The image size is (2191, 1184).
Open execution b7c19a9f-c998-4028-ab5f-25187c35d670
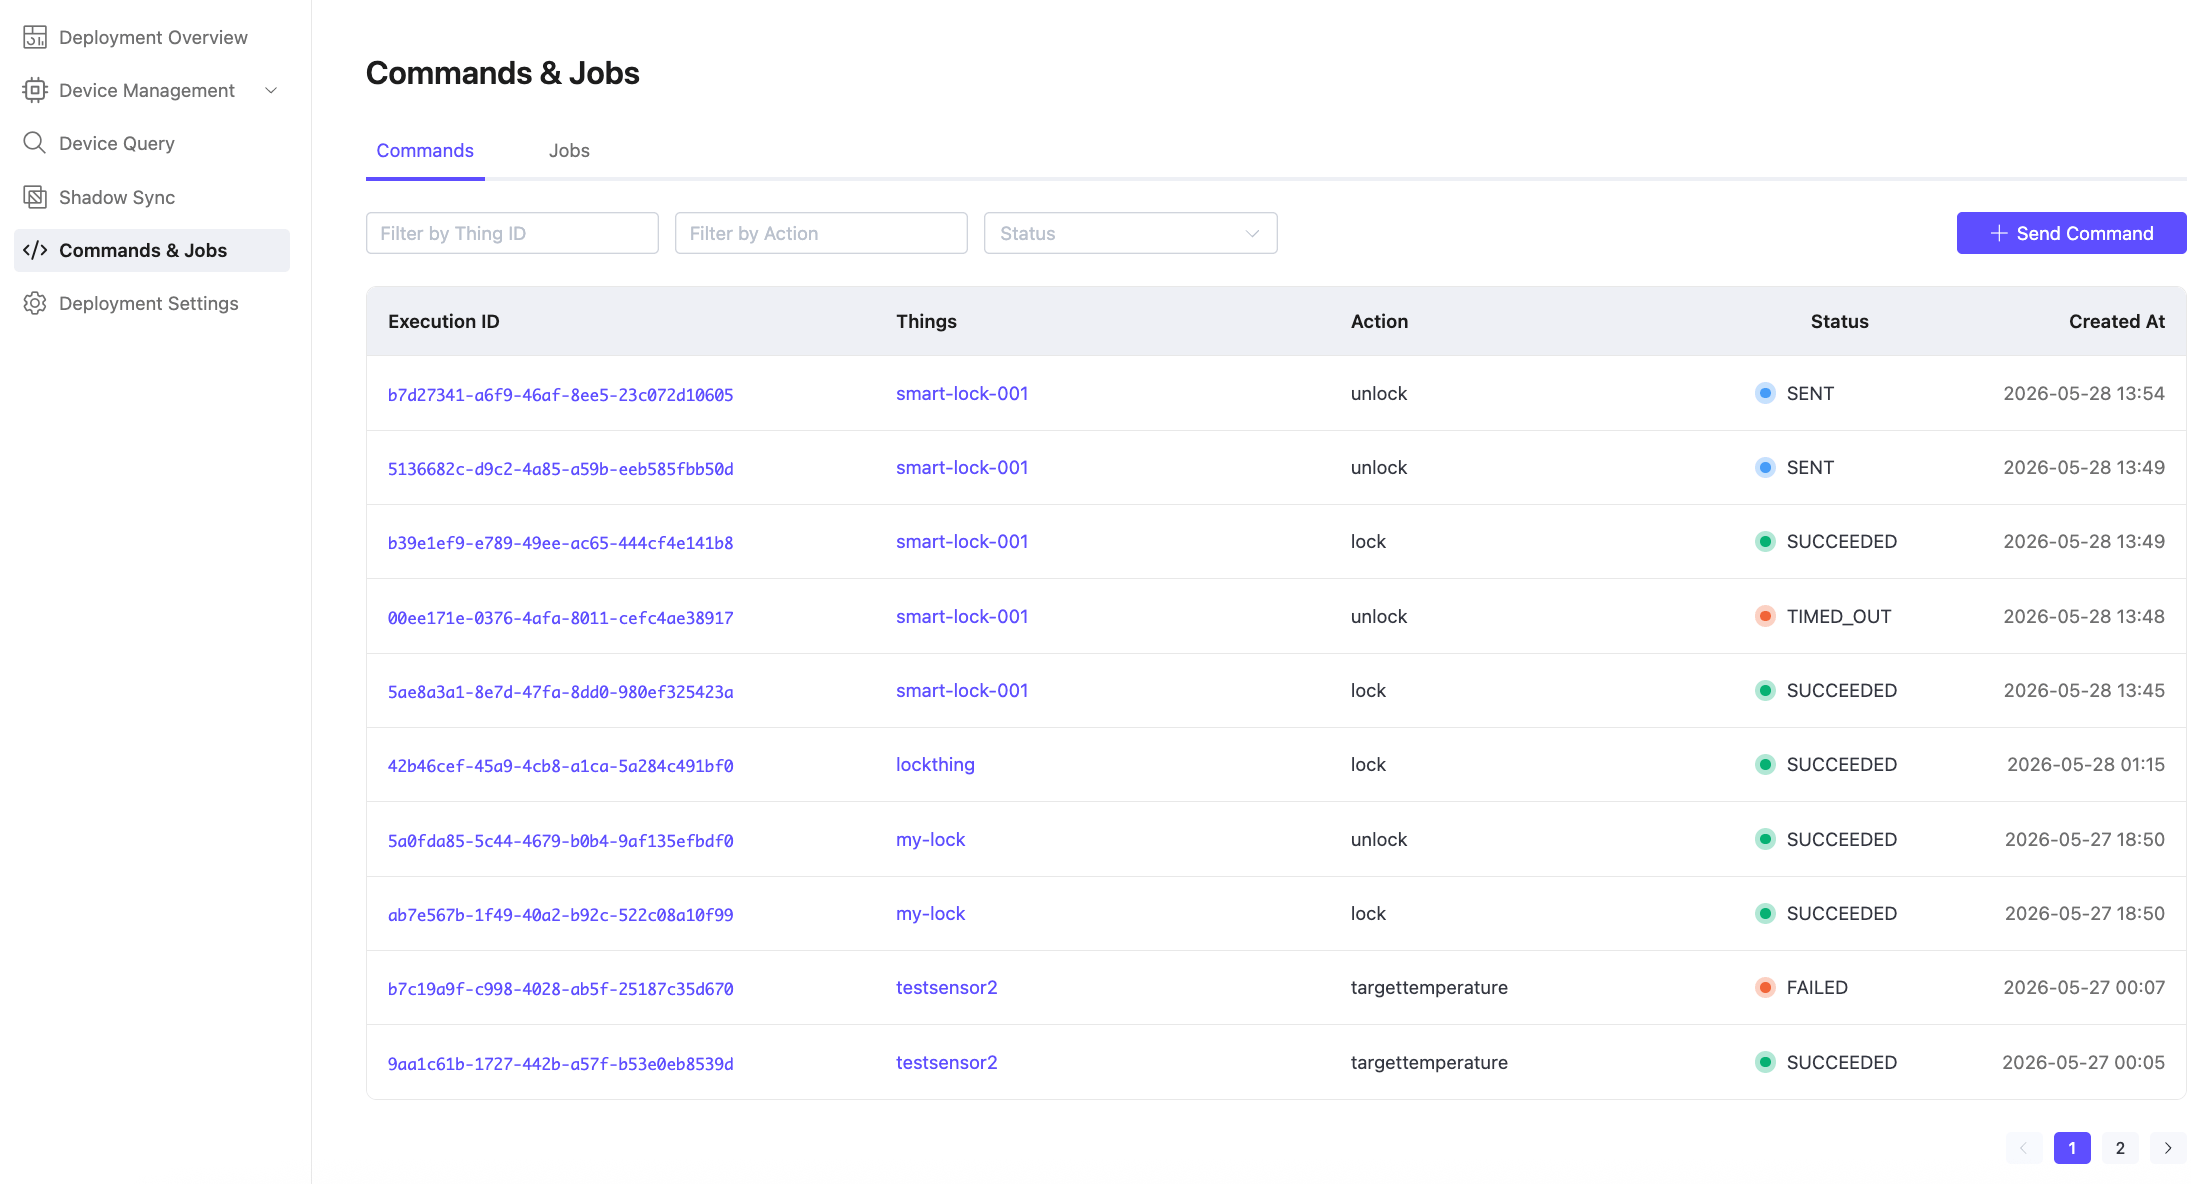pyautogui.click(x=560, y=989)
